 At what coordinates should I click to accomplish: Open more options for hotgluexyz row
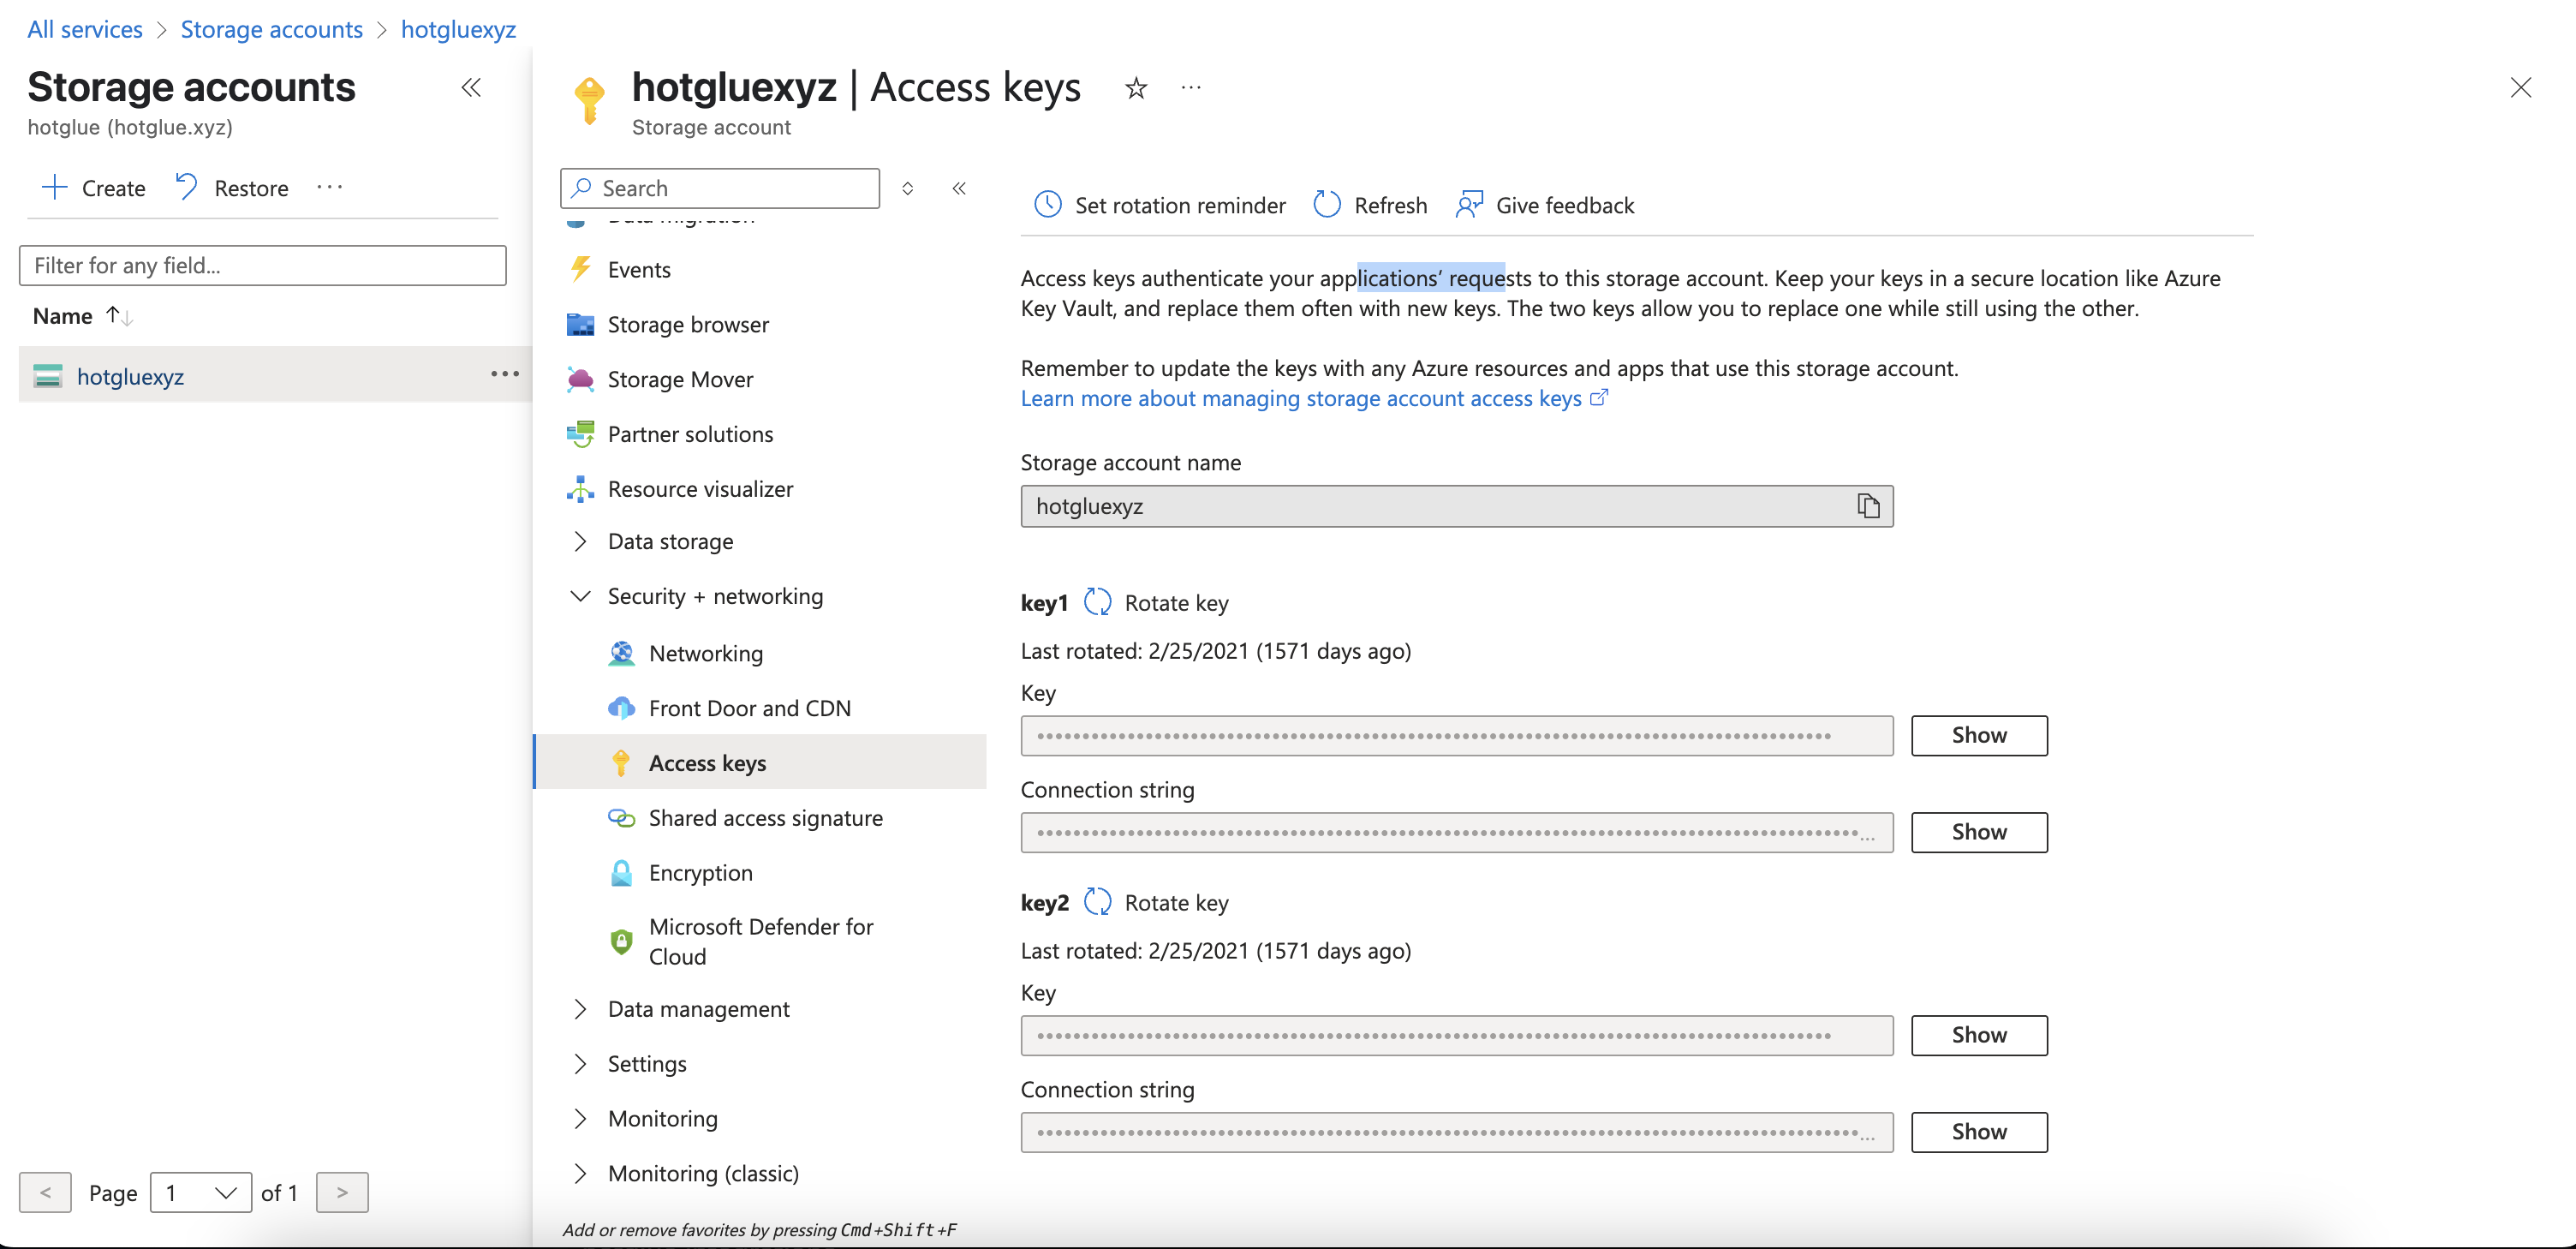504,374
